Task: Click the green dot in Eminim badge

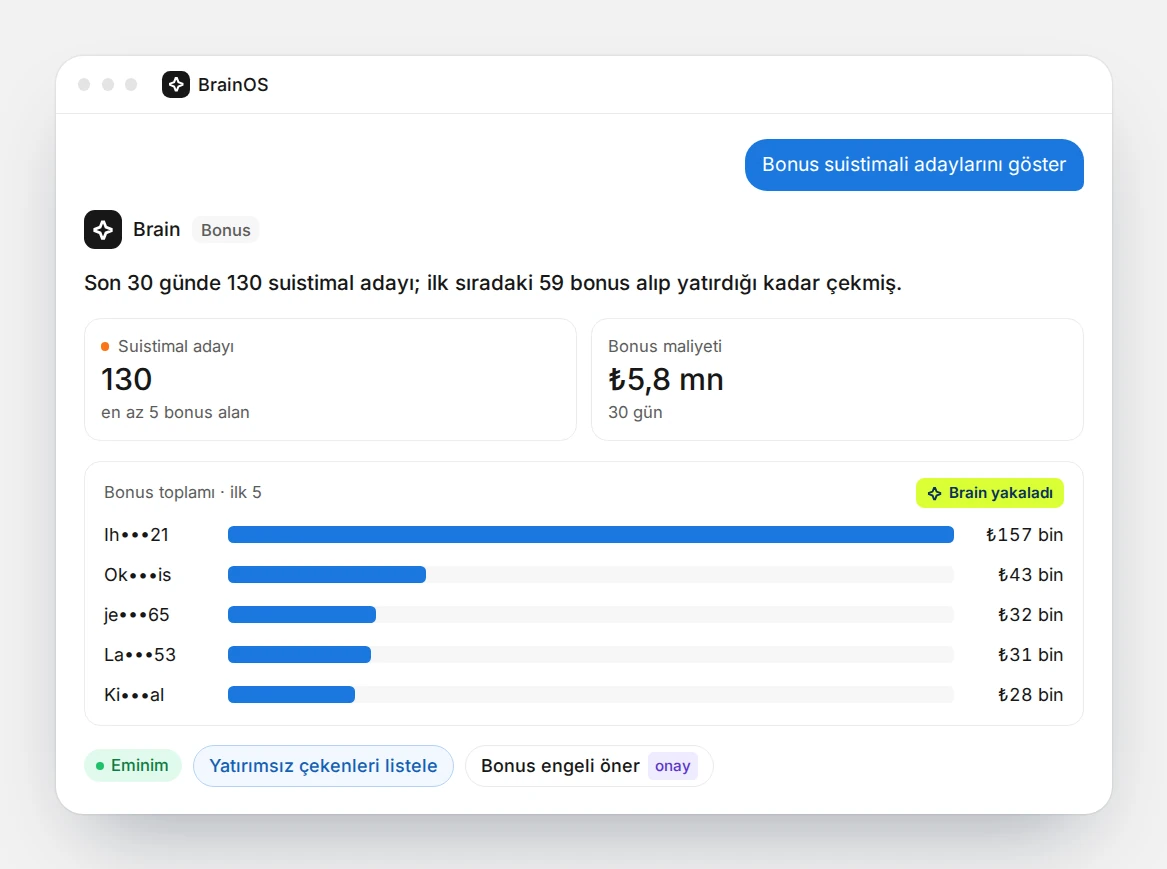Action: coord(100,766)
